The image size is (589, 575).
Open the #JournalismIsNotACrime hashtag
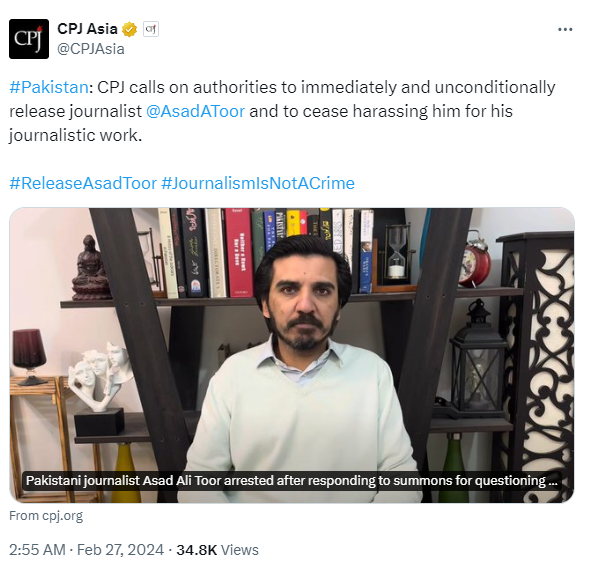(258, 183)
